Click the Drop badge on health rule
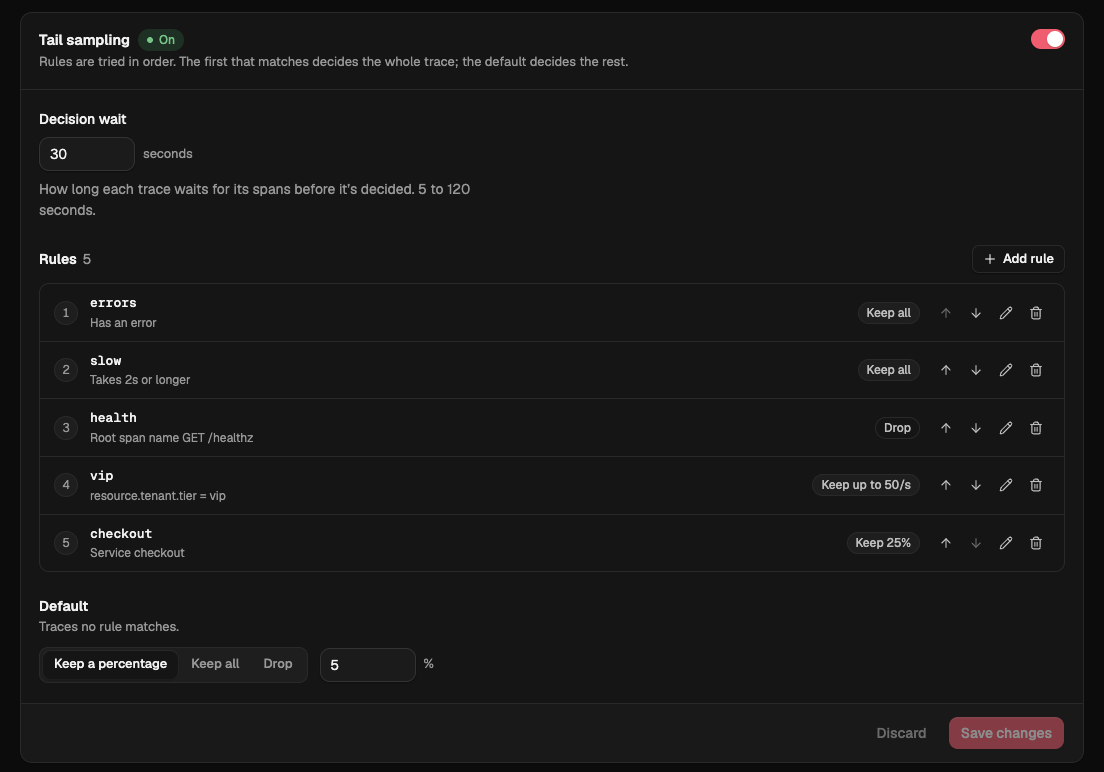The width and height of the screenshot is (1104, 772). (897, 428)
